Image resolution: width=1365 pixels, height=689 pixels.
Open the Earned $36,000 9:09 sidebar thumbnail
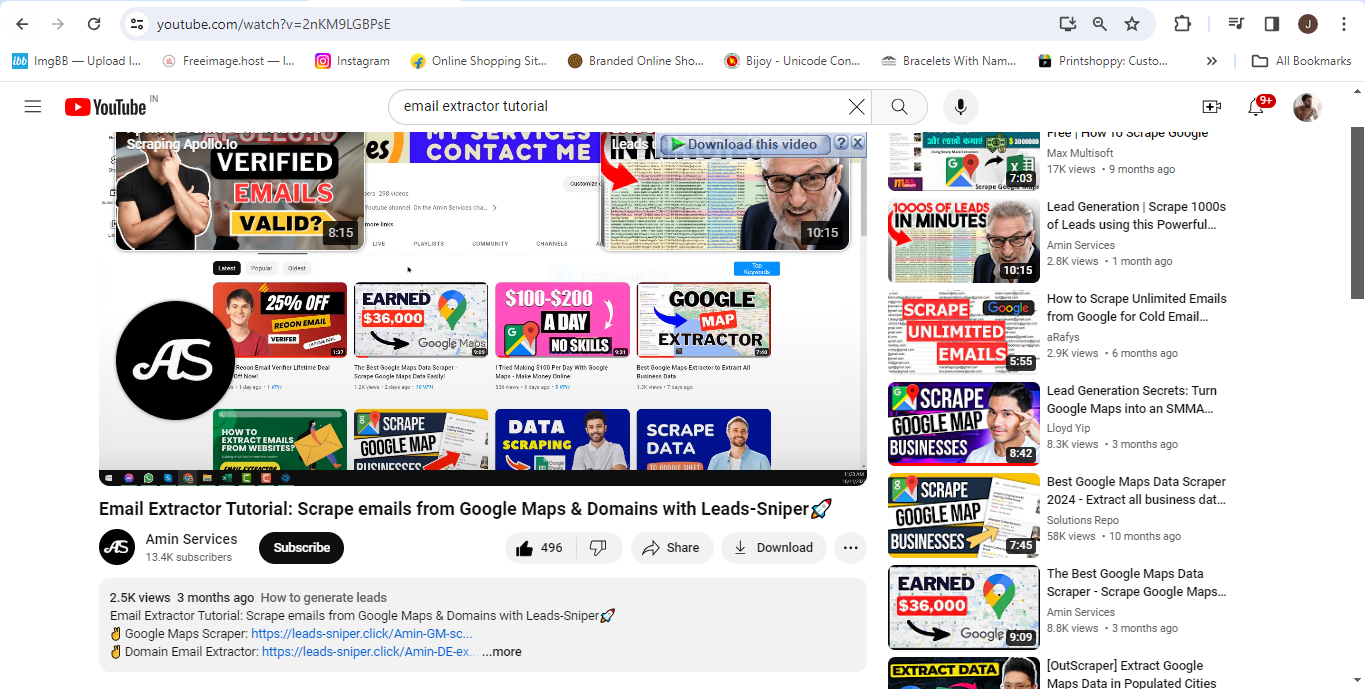coord(964,608)
